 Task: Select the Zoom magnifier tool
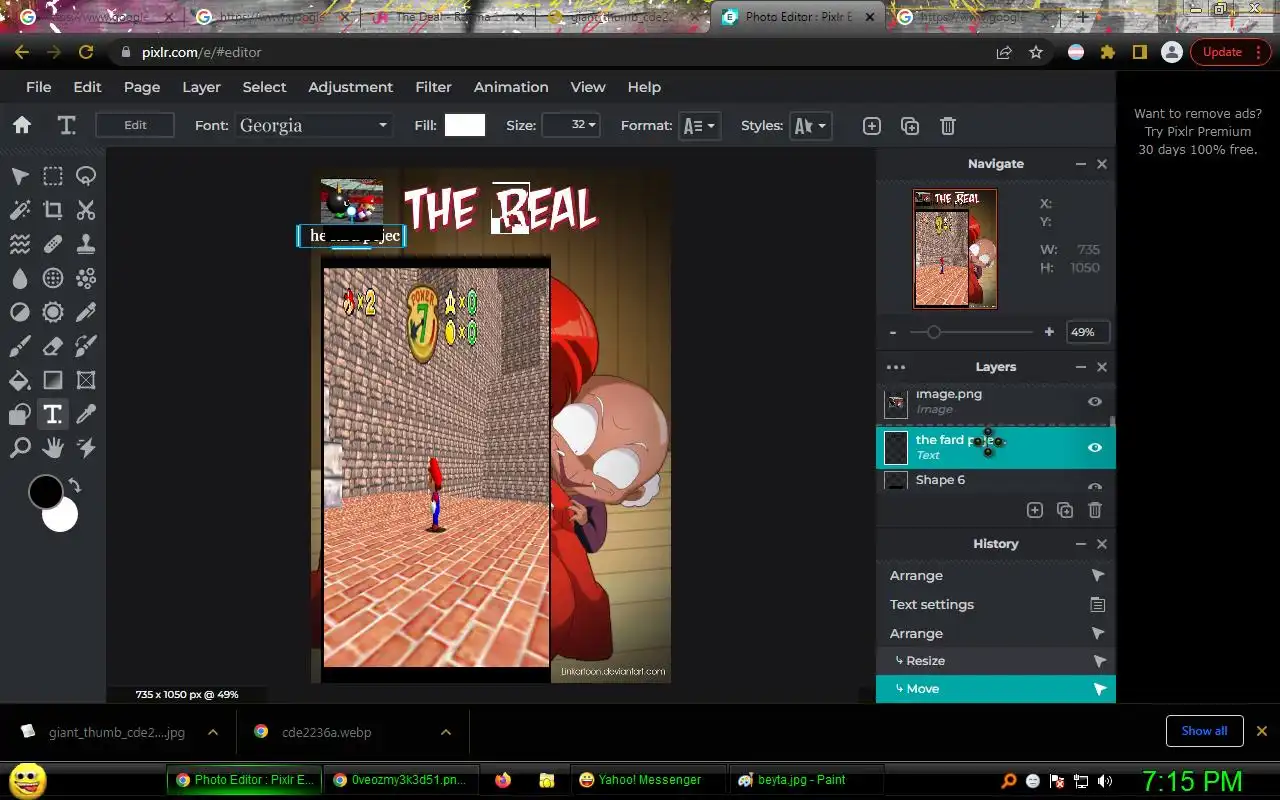coord(20,447)
